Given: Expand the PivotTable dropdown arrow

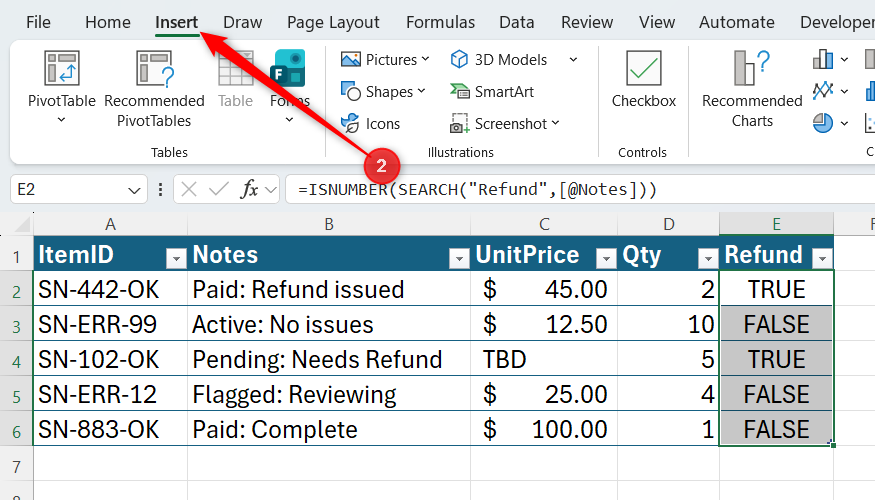Looking at the screenshot, I should click(x=61, y=119).
